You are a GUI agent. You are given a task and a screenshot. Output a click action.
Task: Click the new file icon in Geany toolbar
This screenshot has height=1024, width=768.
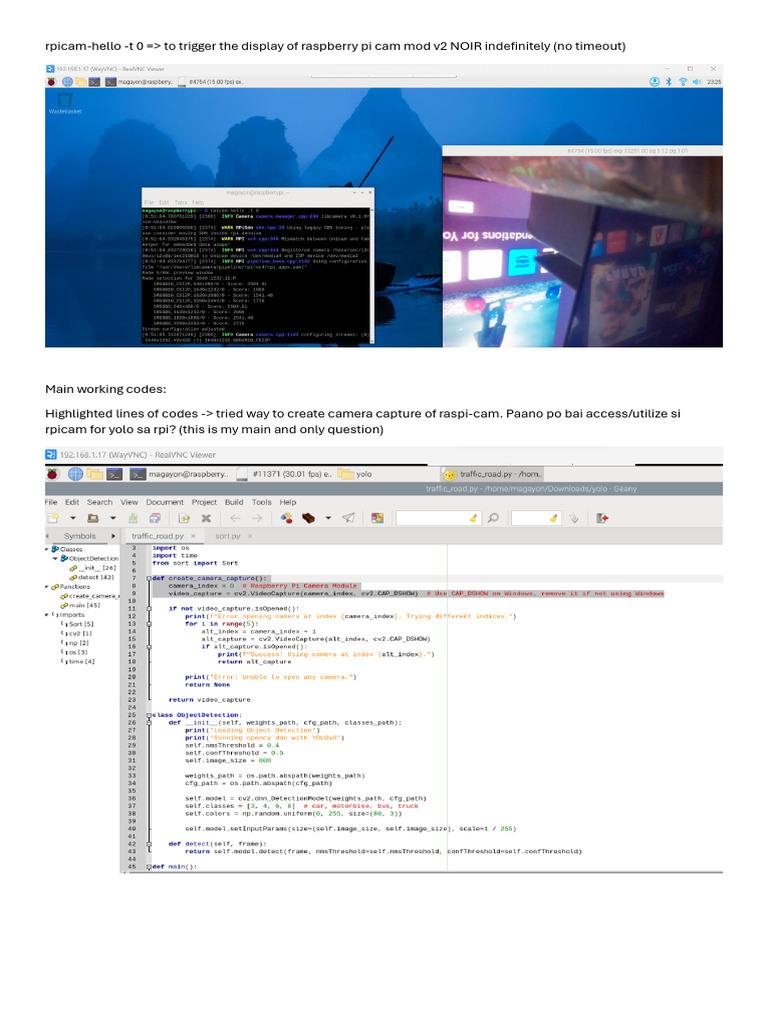click(x=53, y=518)
